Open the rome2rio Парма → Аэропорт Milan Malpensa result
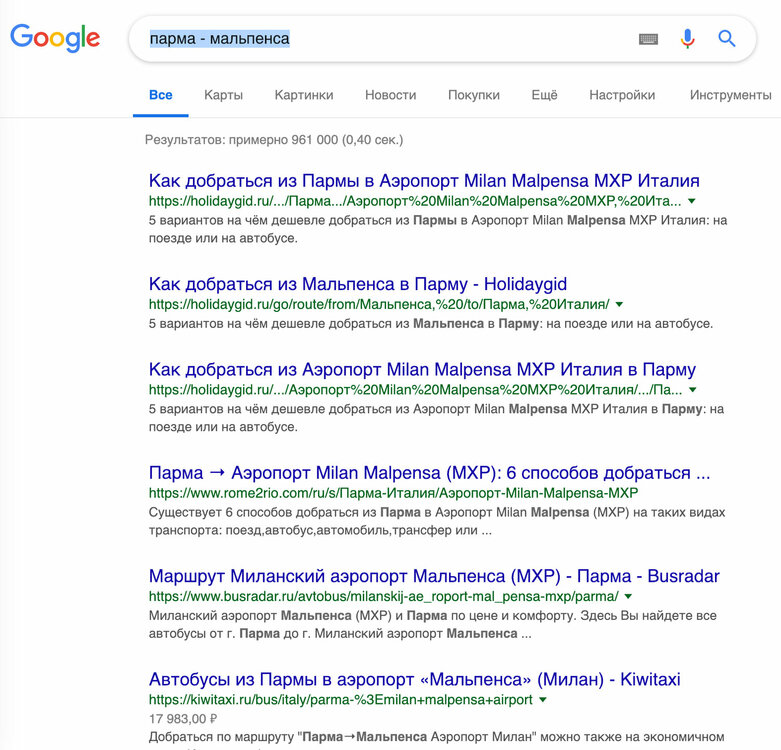 [x=429, y=473]
